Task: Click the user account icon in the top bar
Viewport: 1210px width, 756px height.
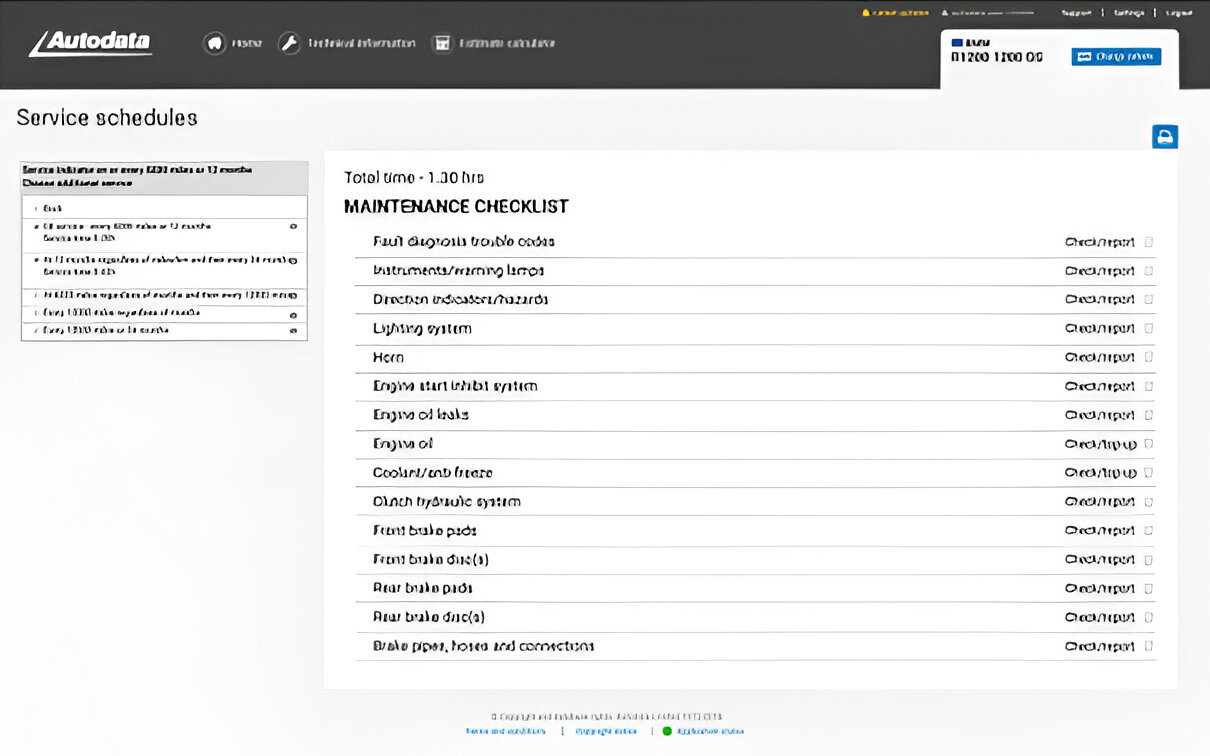Action: pyautogui.click(x=945, y=13)
